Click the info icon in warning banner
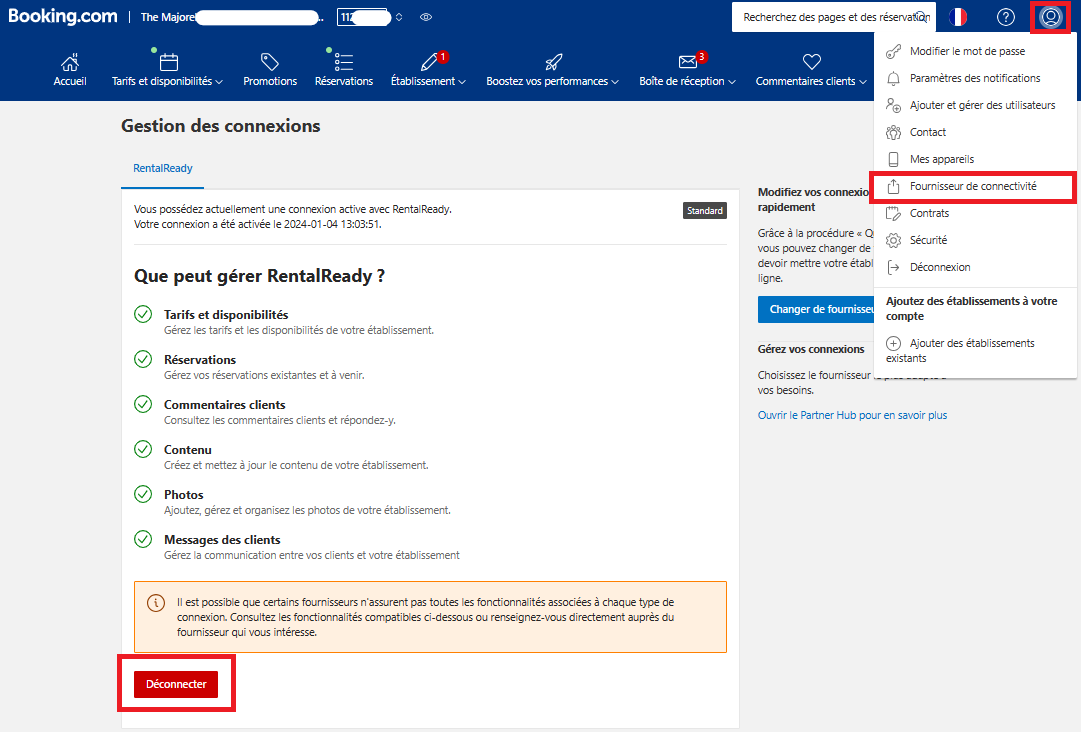1081x732 pixels. [x=156, y=603]
